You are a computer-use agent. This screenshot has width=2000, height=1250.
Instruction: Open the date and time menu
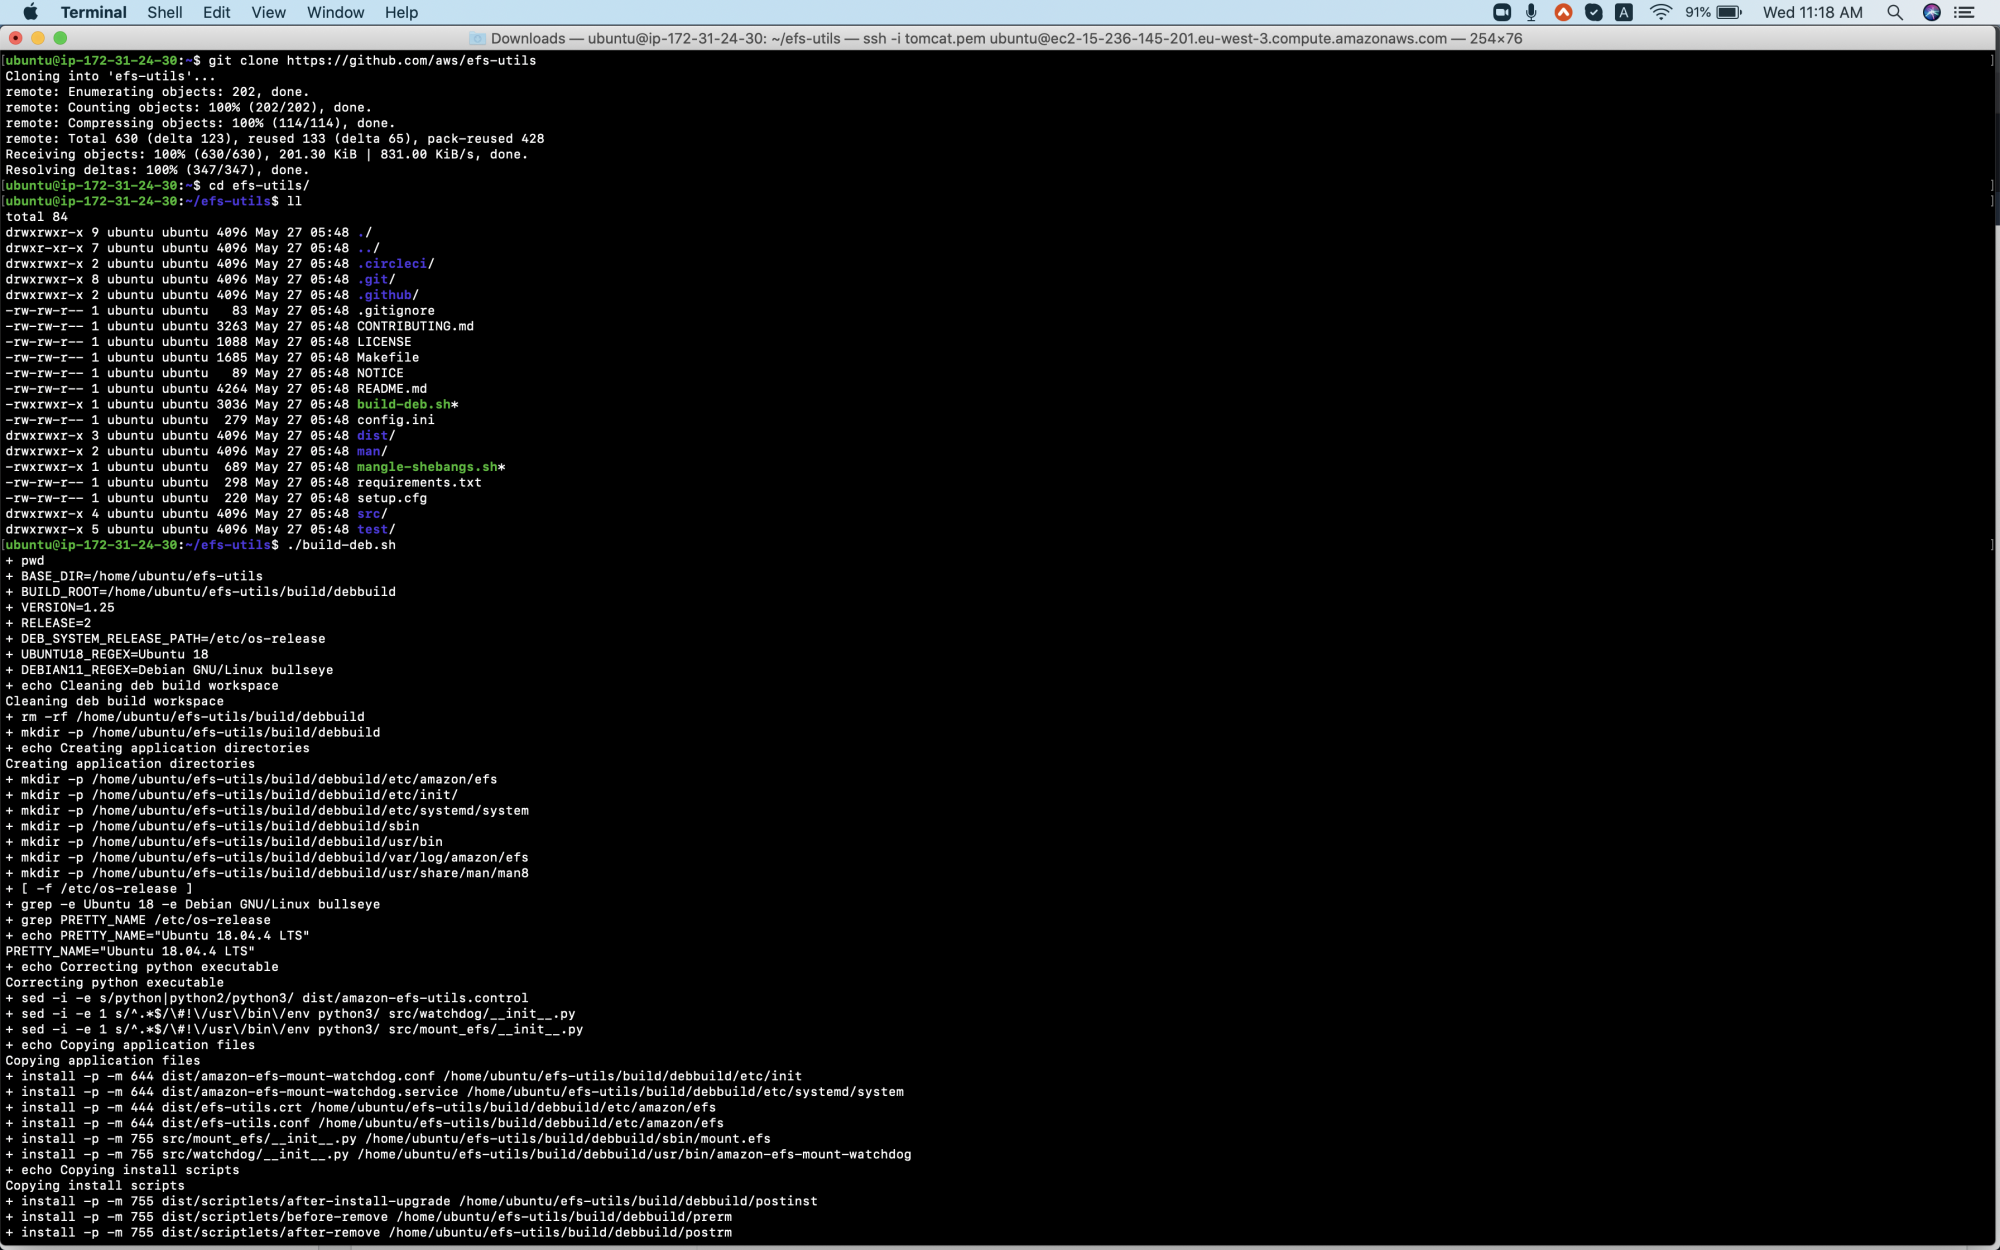tap(1812, 12)
